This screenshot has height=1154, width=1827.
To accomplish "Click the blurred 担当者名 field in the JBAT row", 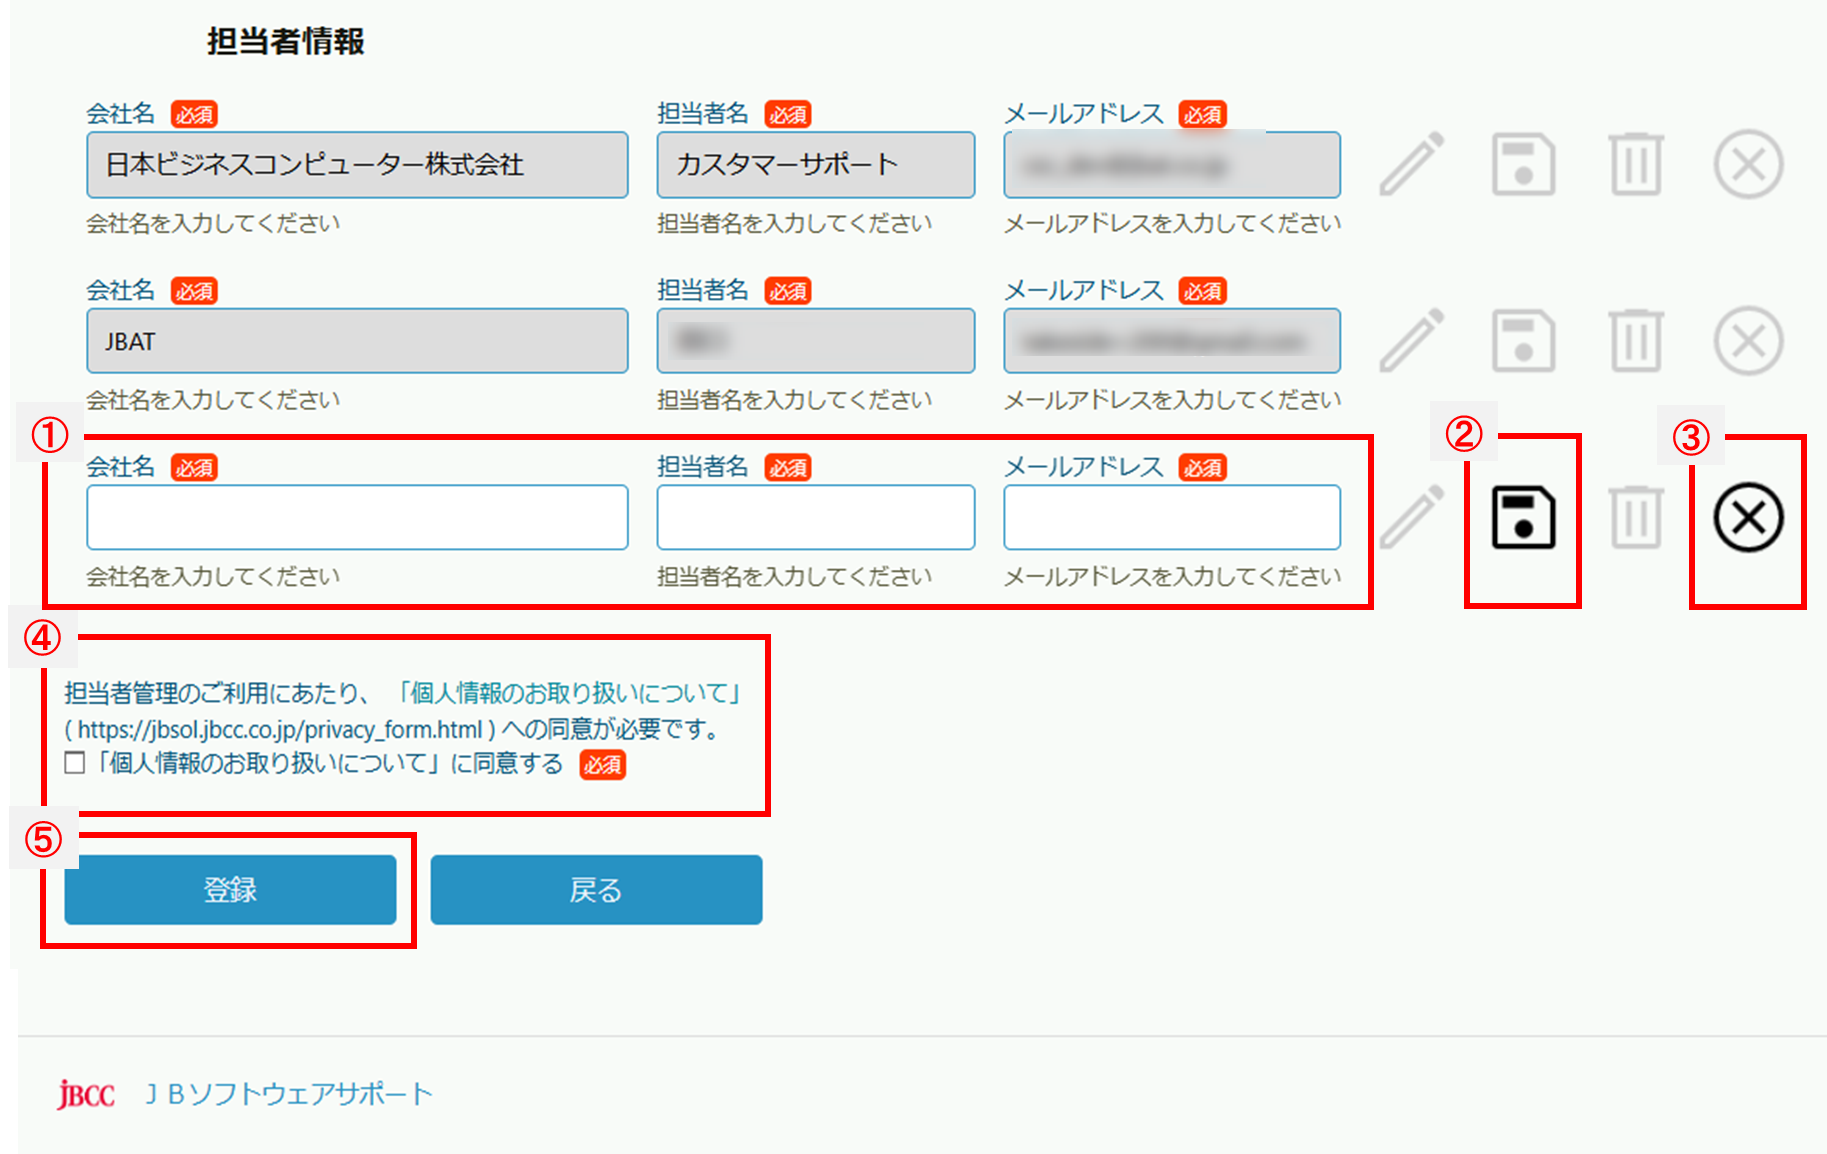I will [816, 341].
